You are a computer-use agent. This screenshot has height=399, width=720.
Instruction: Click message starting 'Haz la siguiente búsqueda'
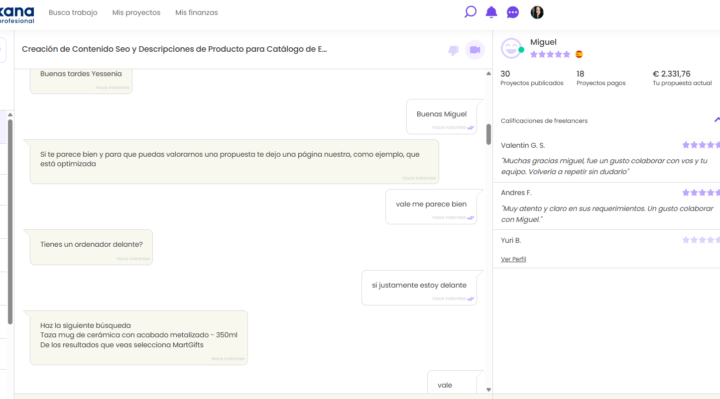[139, 337]
